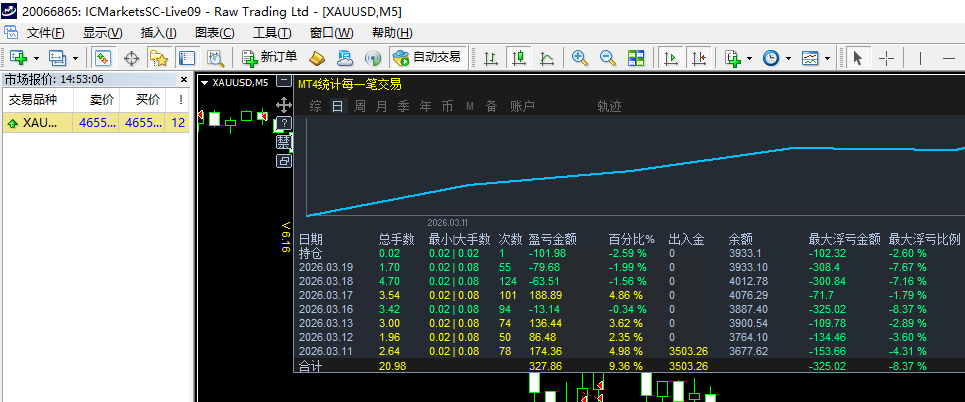This screenshot has height=402, width=965.
Task: Open the 显示(V) menu
Action: pyautogui.click(x=102, y=33)
